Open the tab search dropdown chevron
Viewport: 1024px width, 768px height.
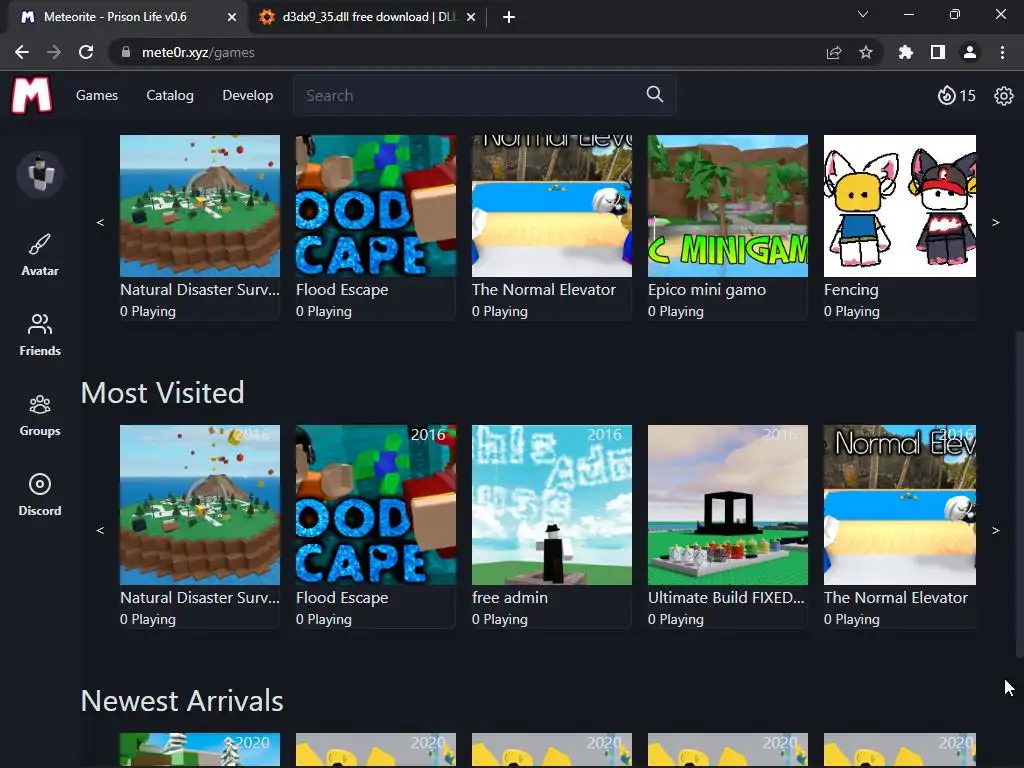(x=863, y=14)
